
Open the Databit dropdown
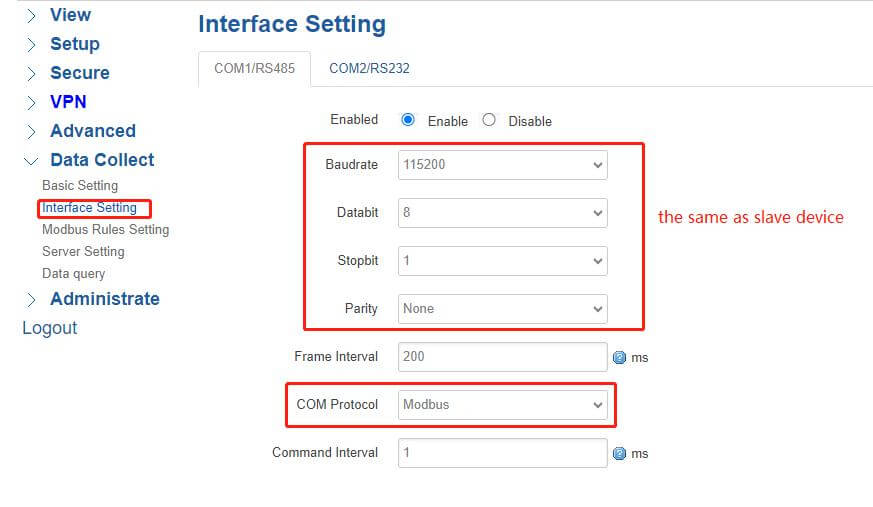tap(502, 212)
